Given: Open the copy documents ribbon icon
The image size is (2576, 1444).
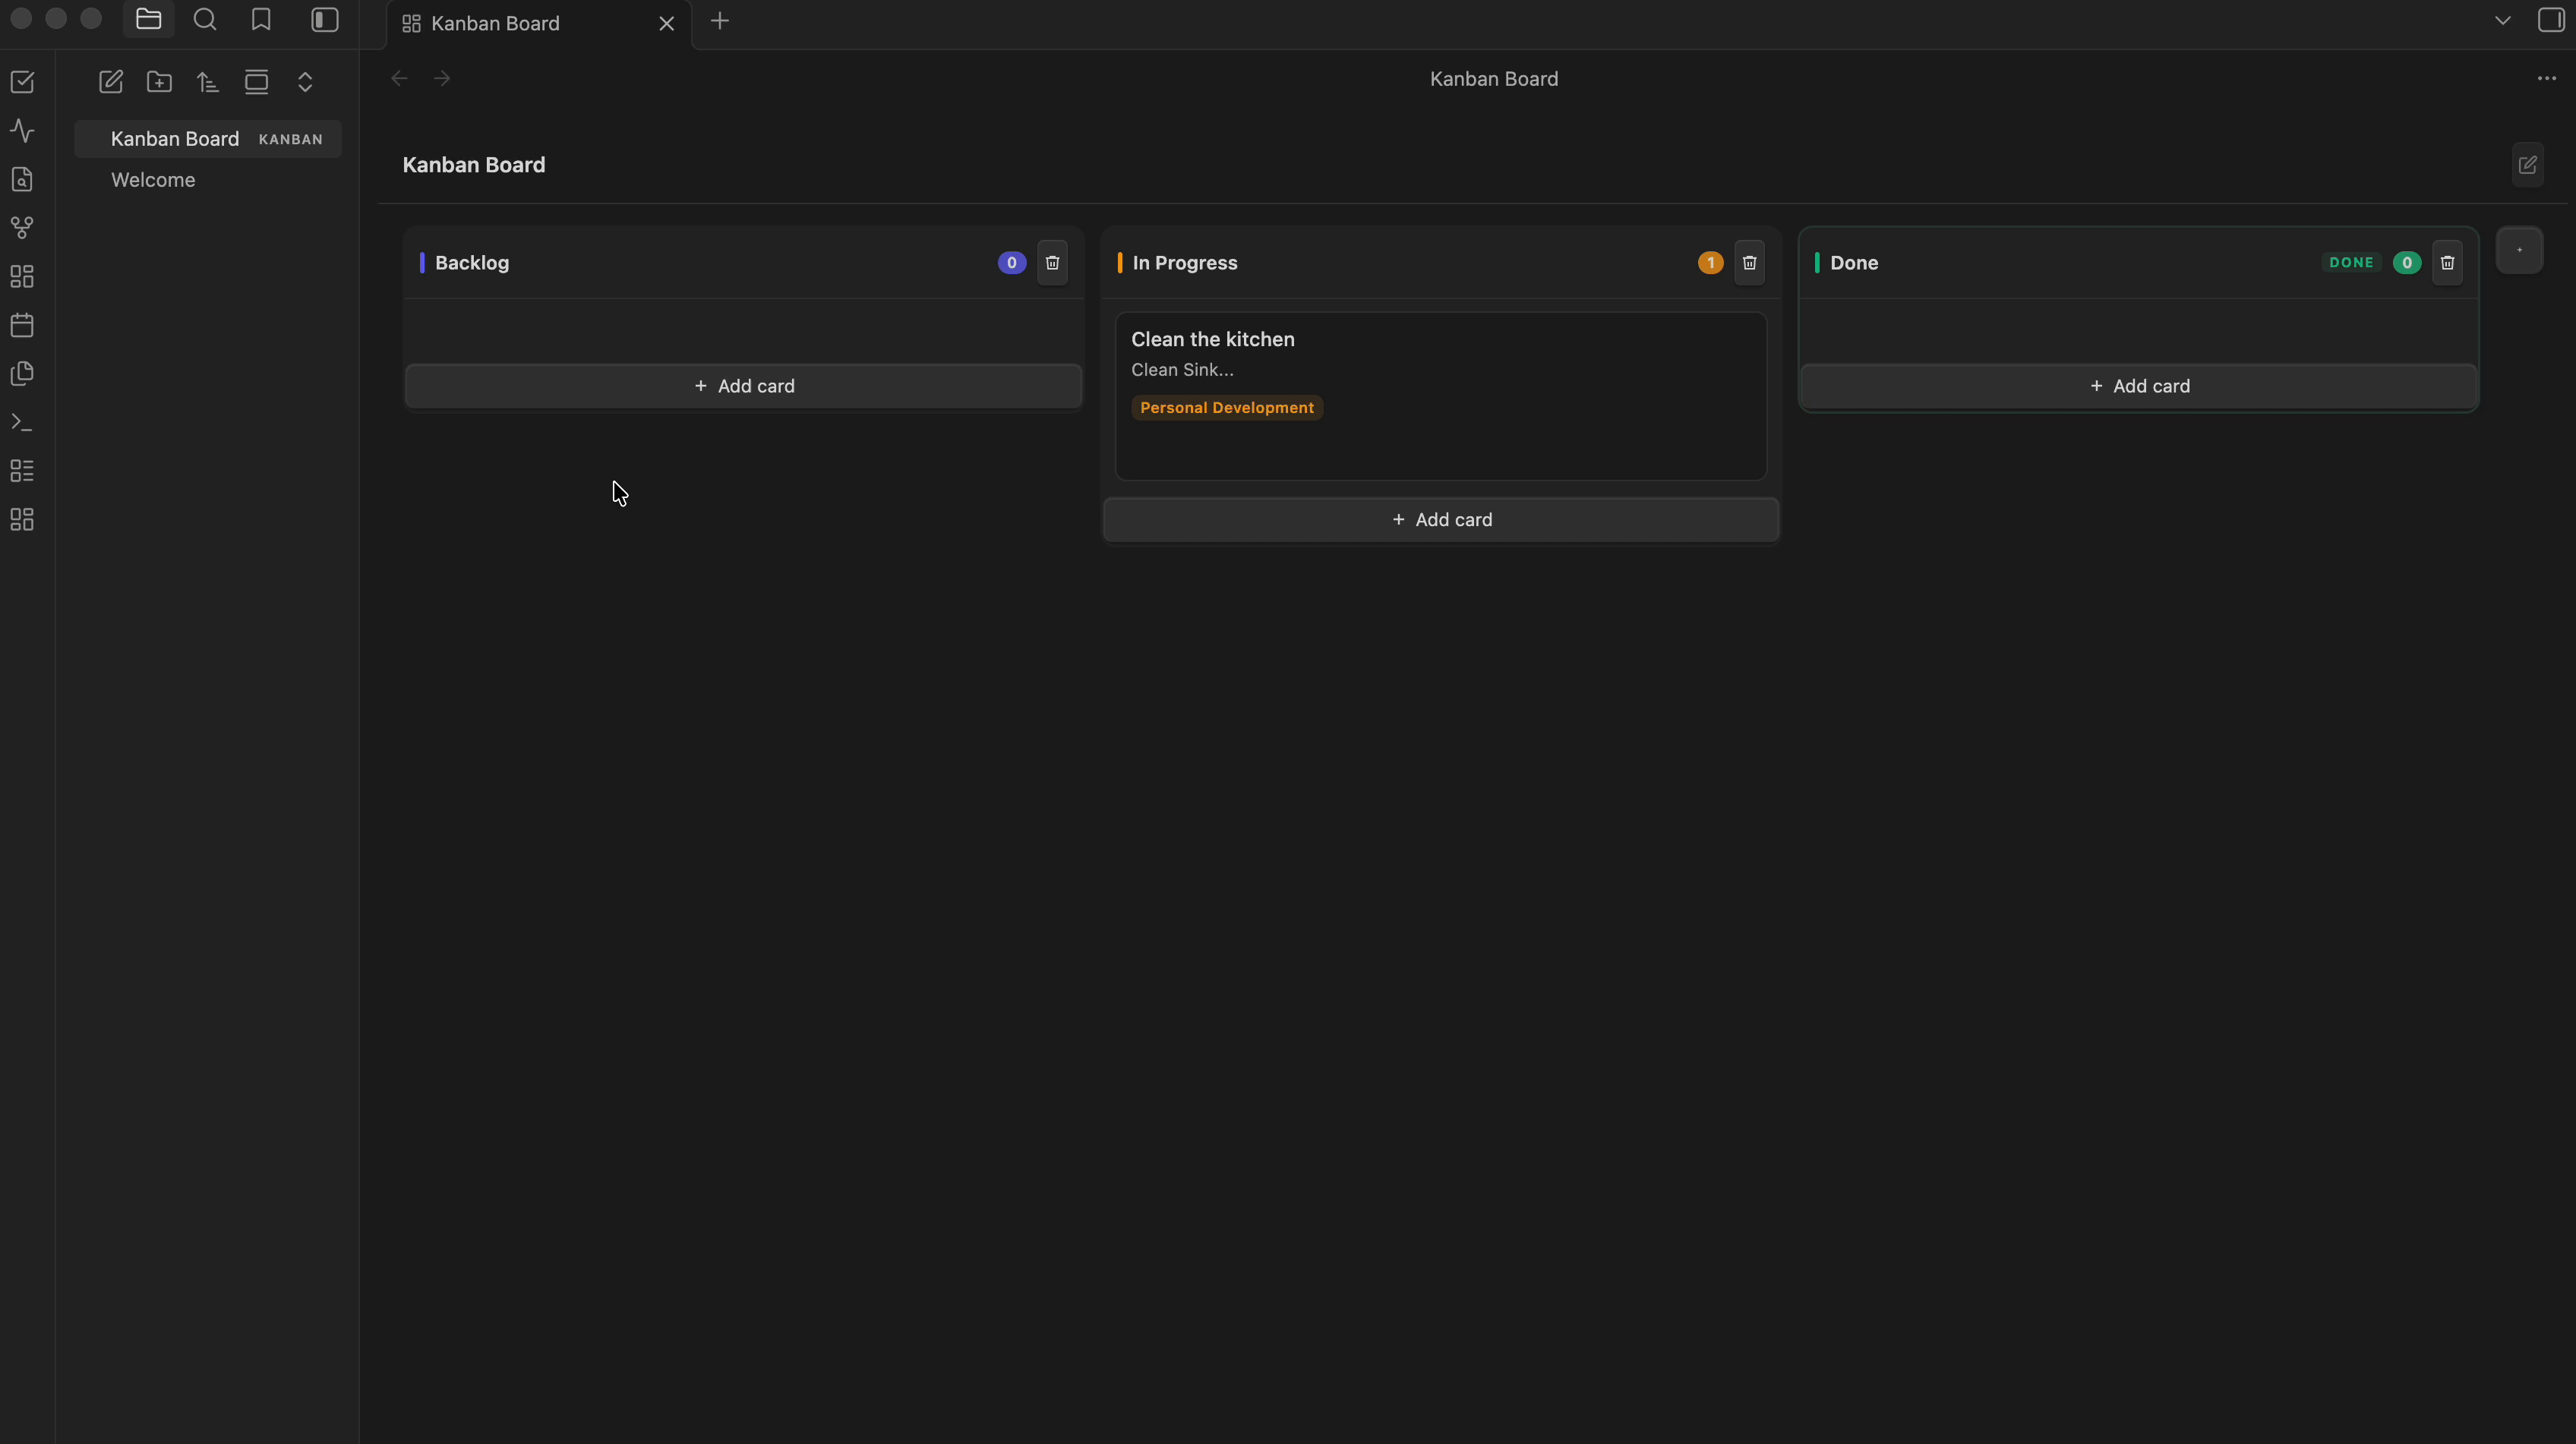Looking at the screenshot, I should (x=22, y=374).
